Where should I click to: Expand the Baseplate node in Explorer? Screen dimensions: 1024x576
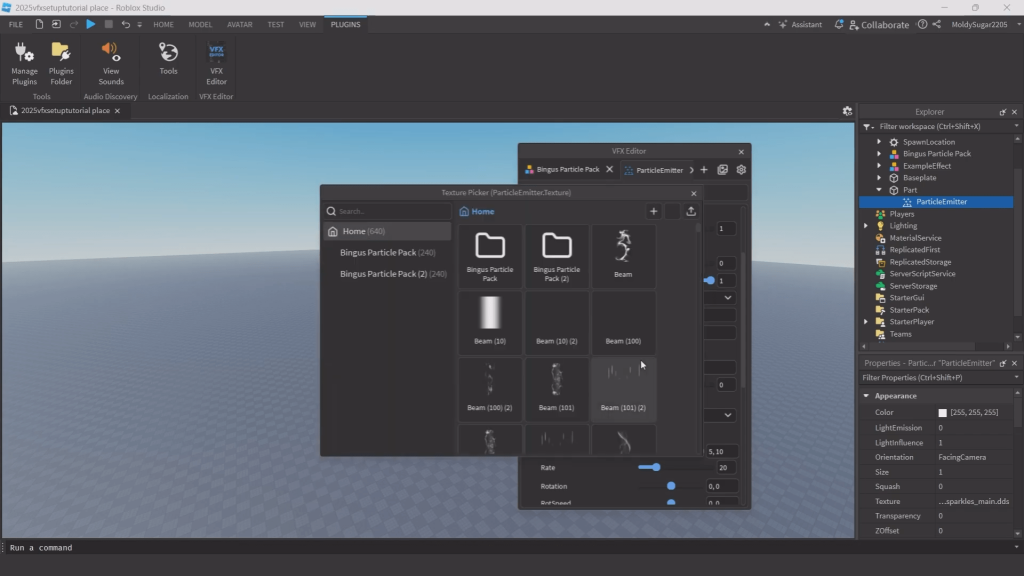click(879, 178)
